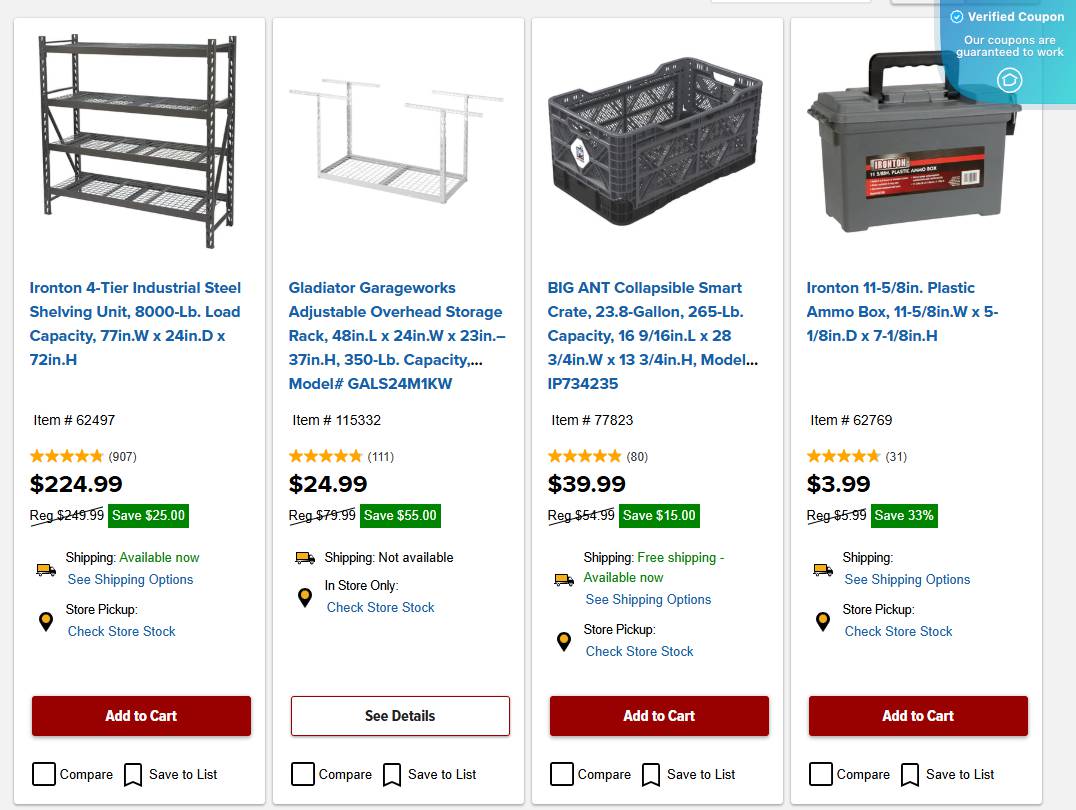
Task: Click the Save to List bookmark icon for ammo box
Action: 910,774
